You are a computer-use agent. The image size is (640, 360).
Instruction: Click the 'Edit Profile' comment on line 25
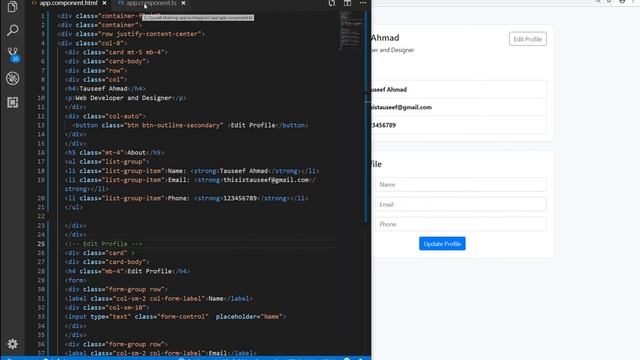tap(103, 244)
